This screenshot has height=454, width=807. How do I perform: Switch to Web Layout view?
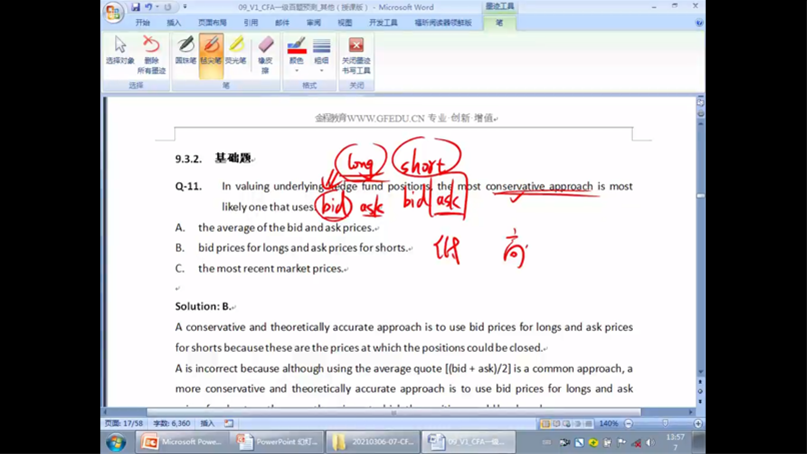coord(567,424)
